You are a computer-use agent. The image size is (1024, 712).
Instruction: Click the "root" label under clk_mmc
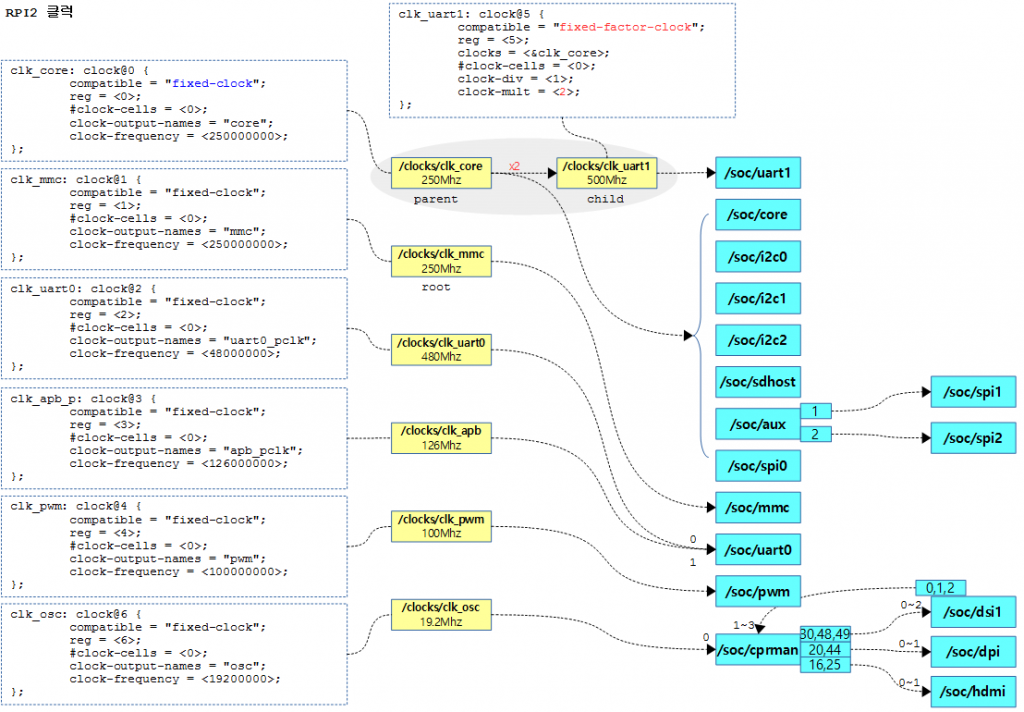click(436, 287)
